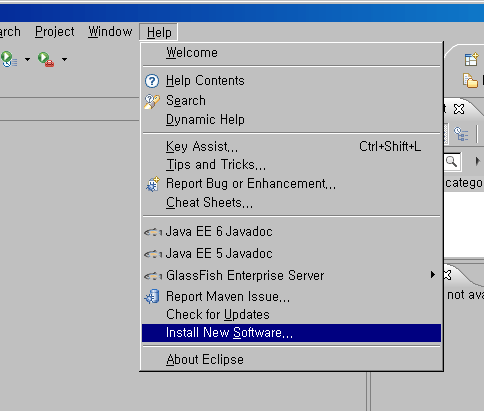The width and height of the screenshot is (484, 411).
Task: Open Tips and Tricks...
Action: click(x=291, y=165)
